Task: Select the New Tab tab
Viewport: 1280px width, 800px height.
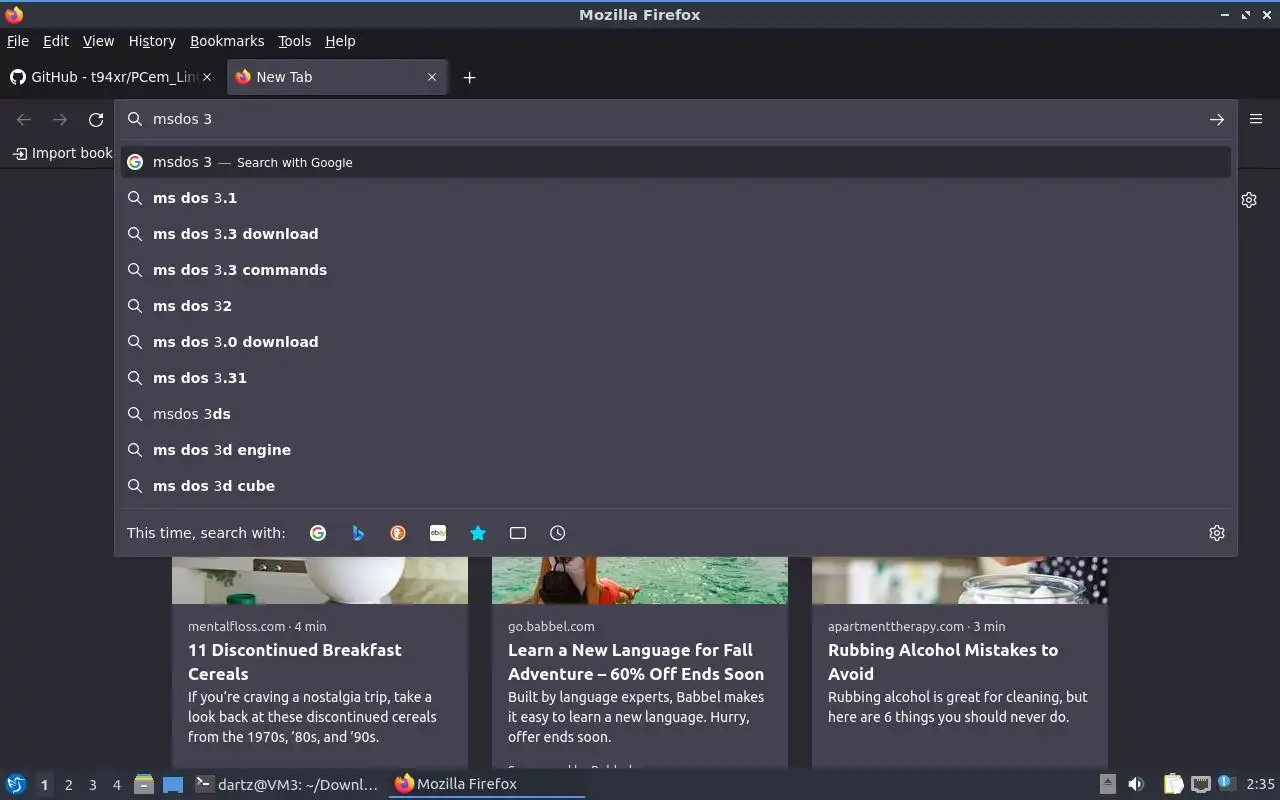Action: 338,77
